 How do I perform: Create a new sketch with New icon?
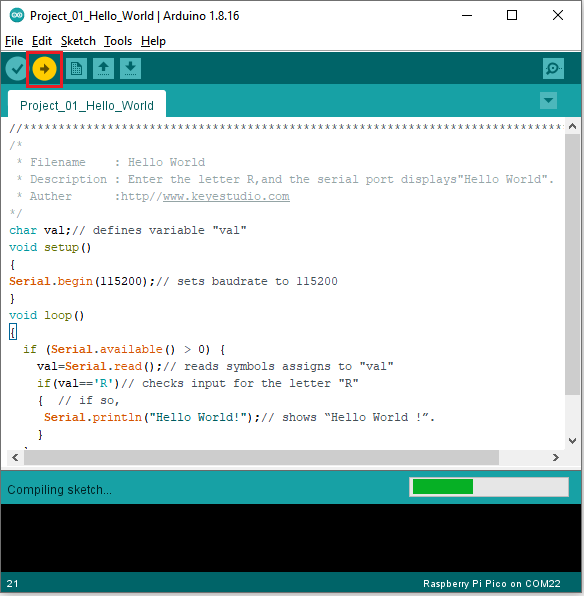pyautogui.click(x=76, y=69)
